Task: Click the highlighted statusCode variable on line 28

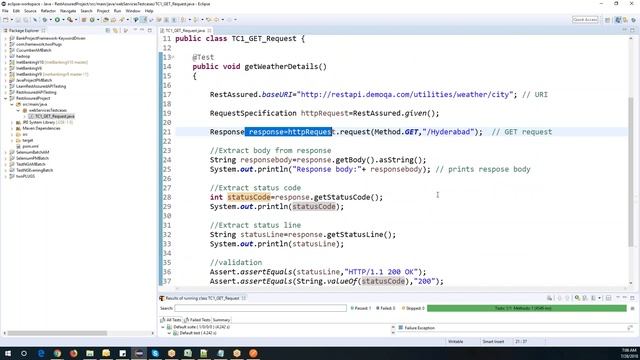Action: pyautogui.click(x=249, y=198)
